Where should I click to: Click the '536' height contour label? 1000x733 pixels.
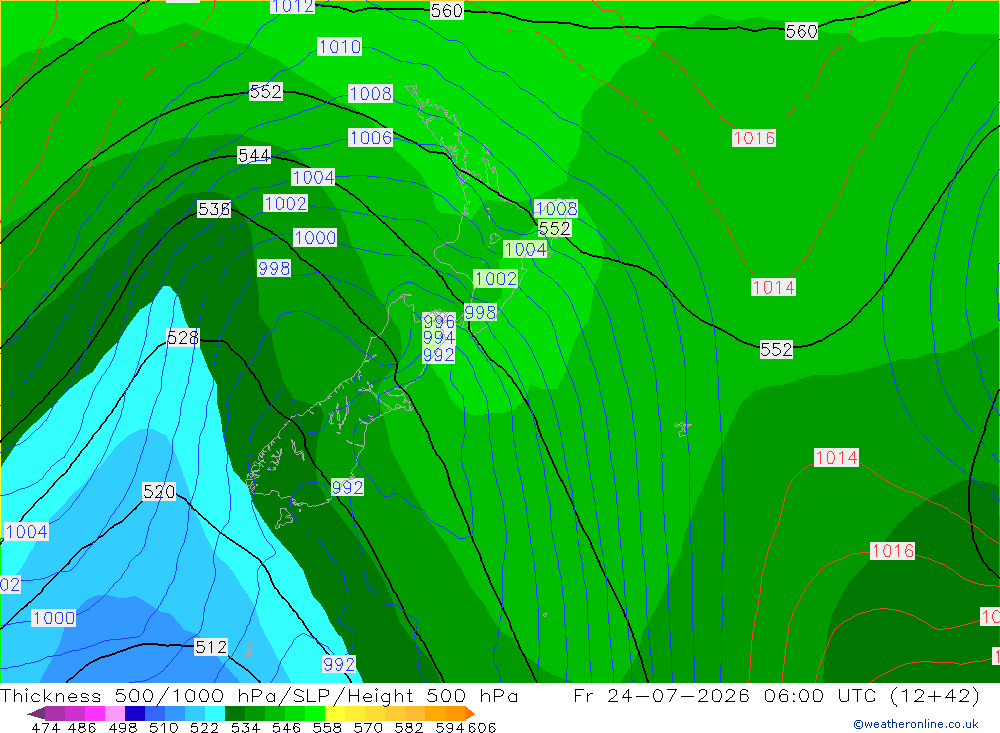pyautogui.click(x=214, y=209)
